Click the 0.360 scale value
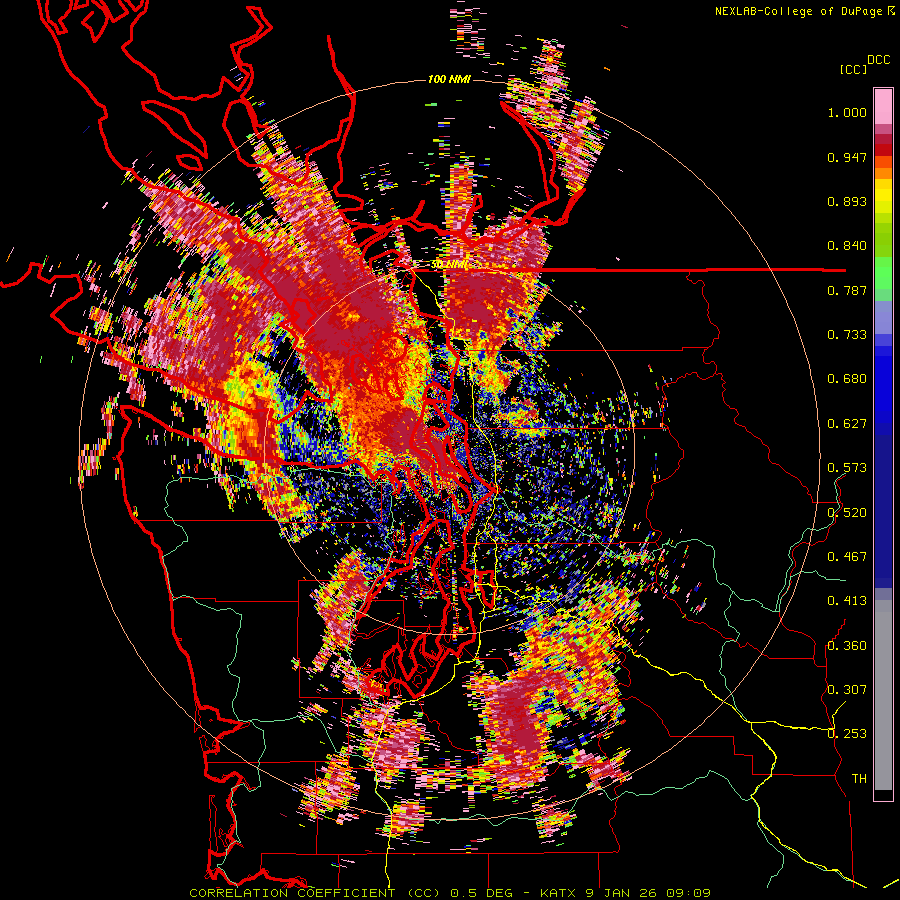Viewport: 900px width, 900px height. [x=847, y=645]
